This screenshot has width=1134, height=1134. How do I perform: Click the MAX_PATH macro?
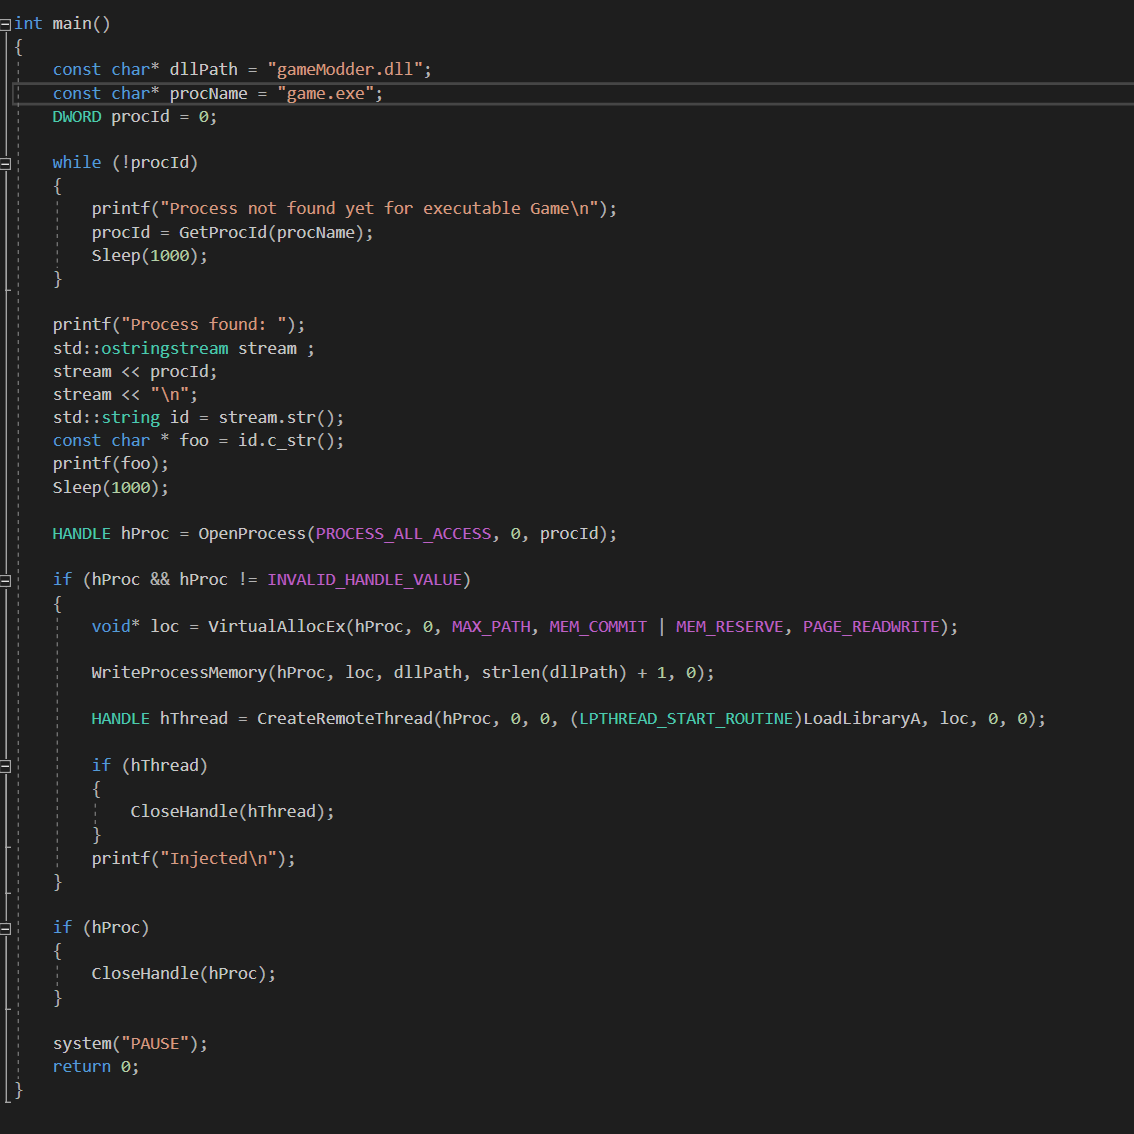[491, 626]
